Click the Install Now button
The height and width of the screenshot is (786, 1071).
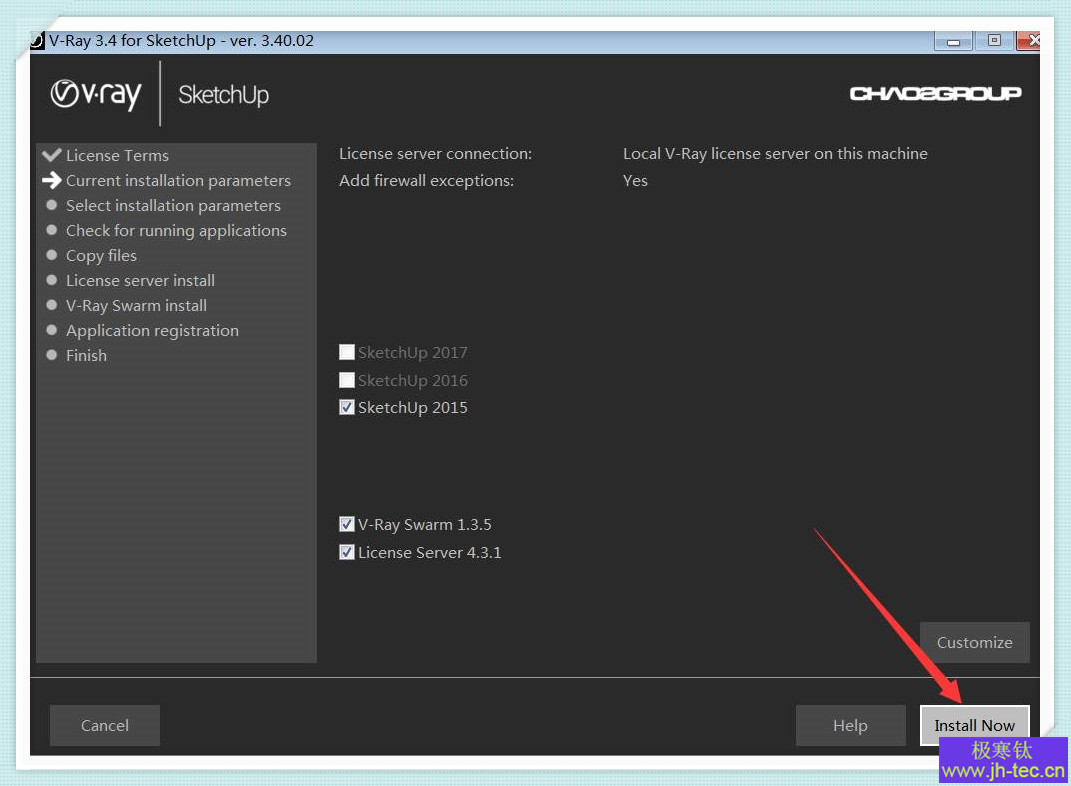974,725
